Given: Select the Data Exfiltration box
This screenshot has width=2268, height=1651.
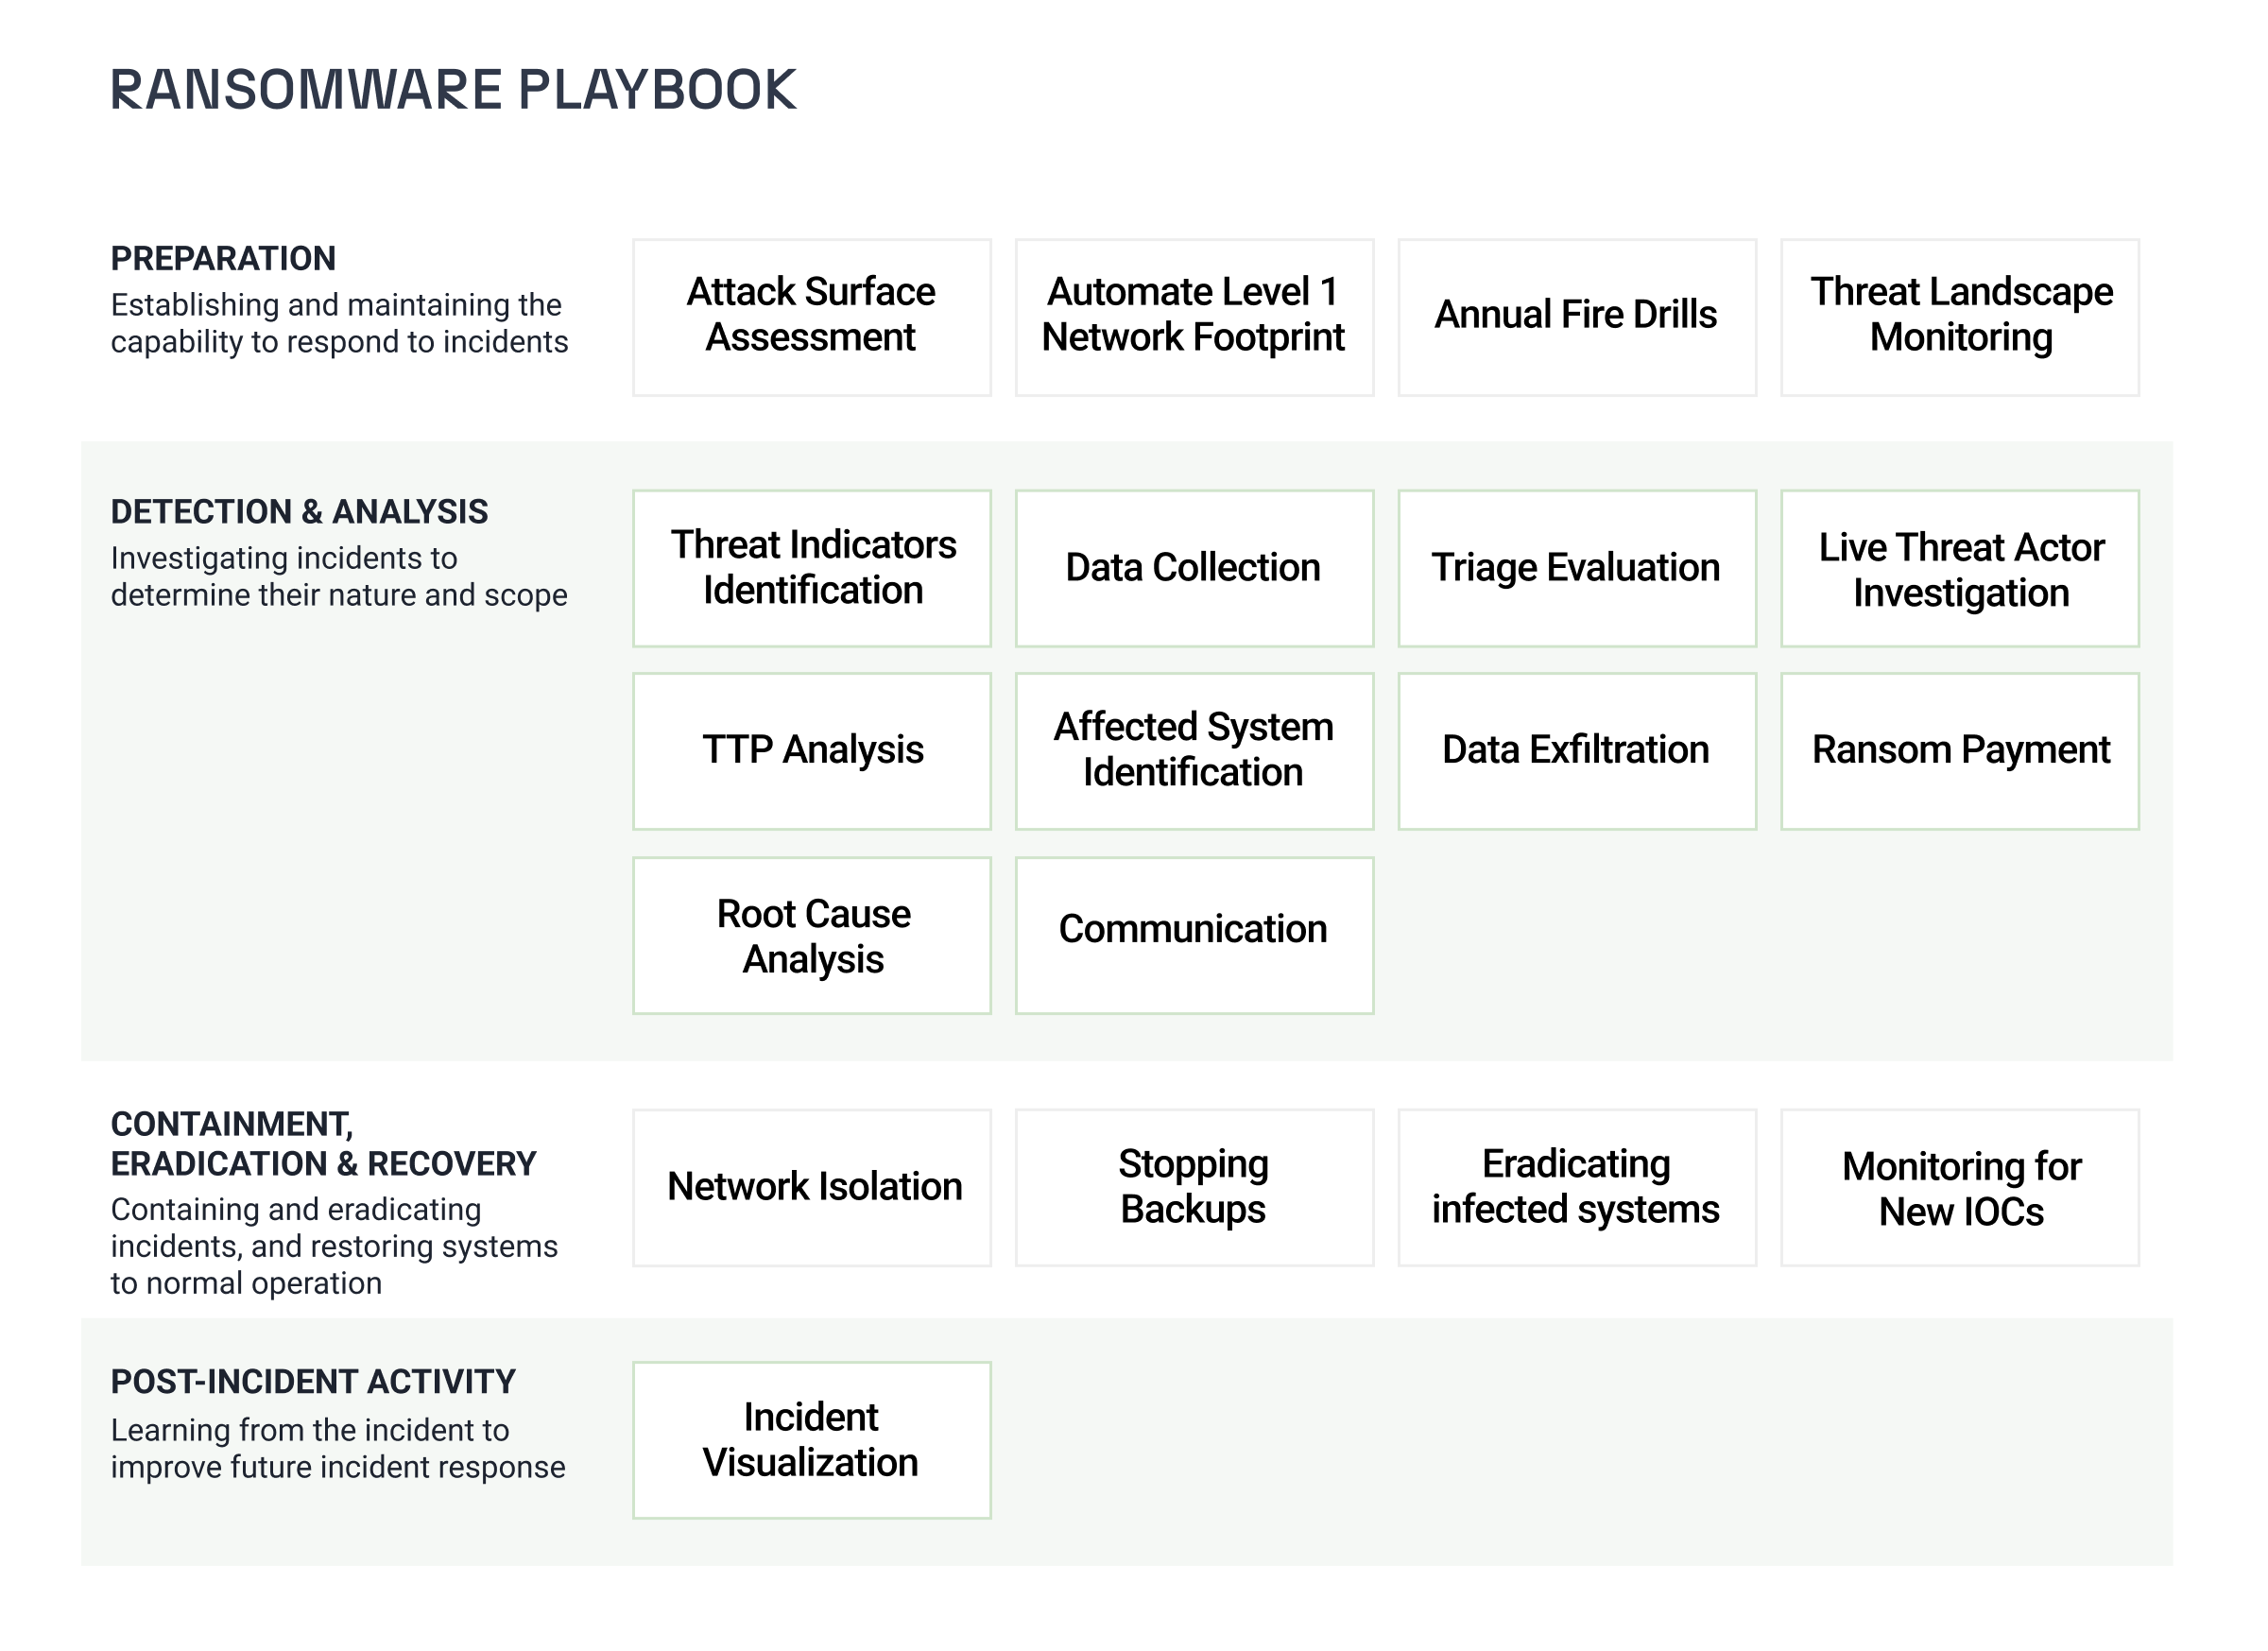Looking at the screenshot, I should coord(1577,751).
